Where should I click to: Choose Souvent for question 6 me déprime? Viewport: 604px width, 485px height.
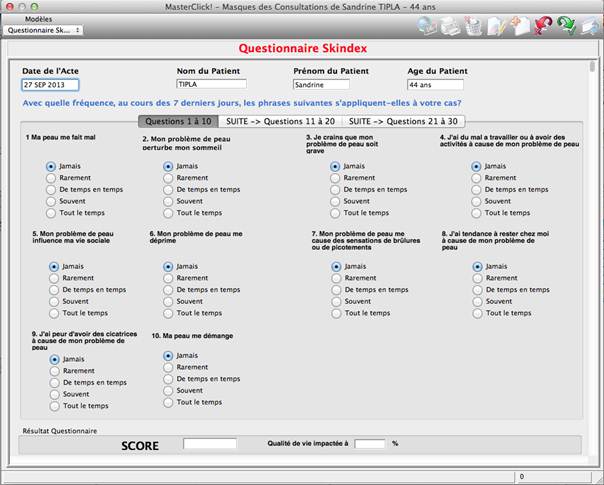click(168, 301)
